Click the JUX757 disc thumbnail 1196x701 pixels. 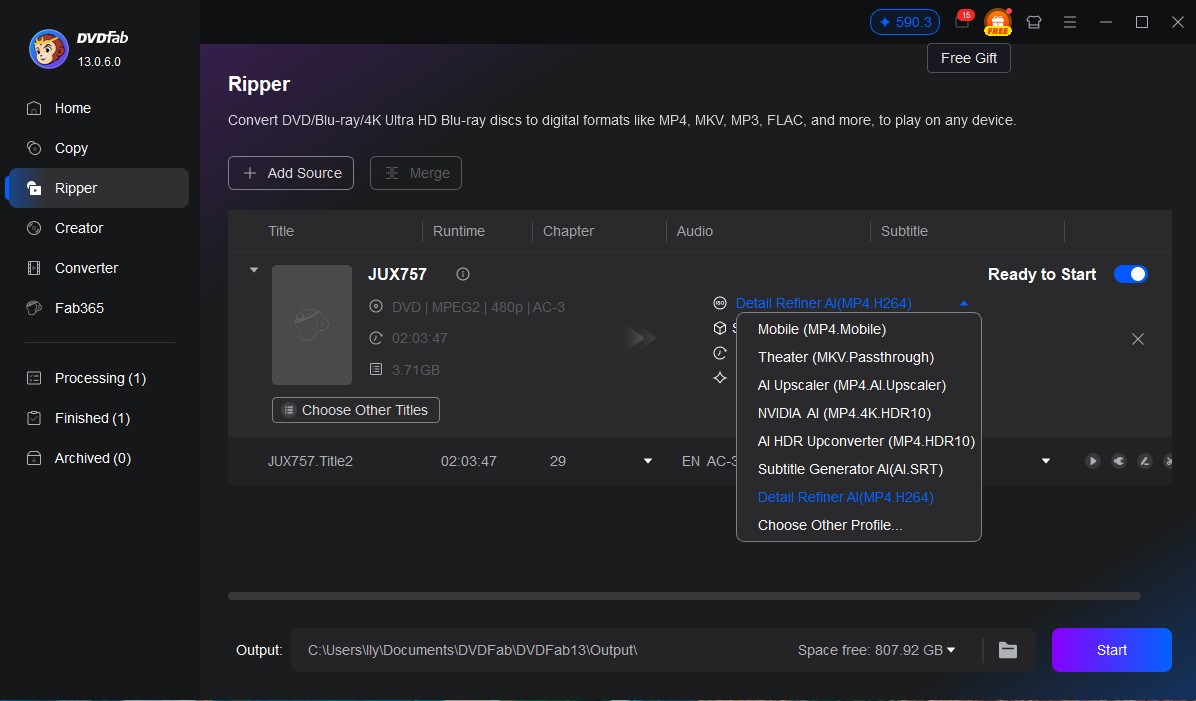pos(312,325)
